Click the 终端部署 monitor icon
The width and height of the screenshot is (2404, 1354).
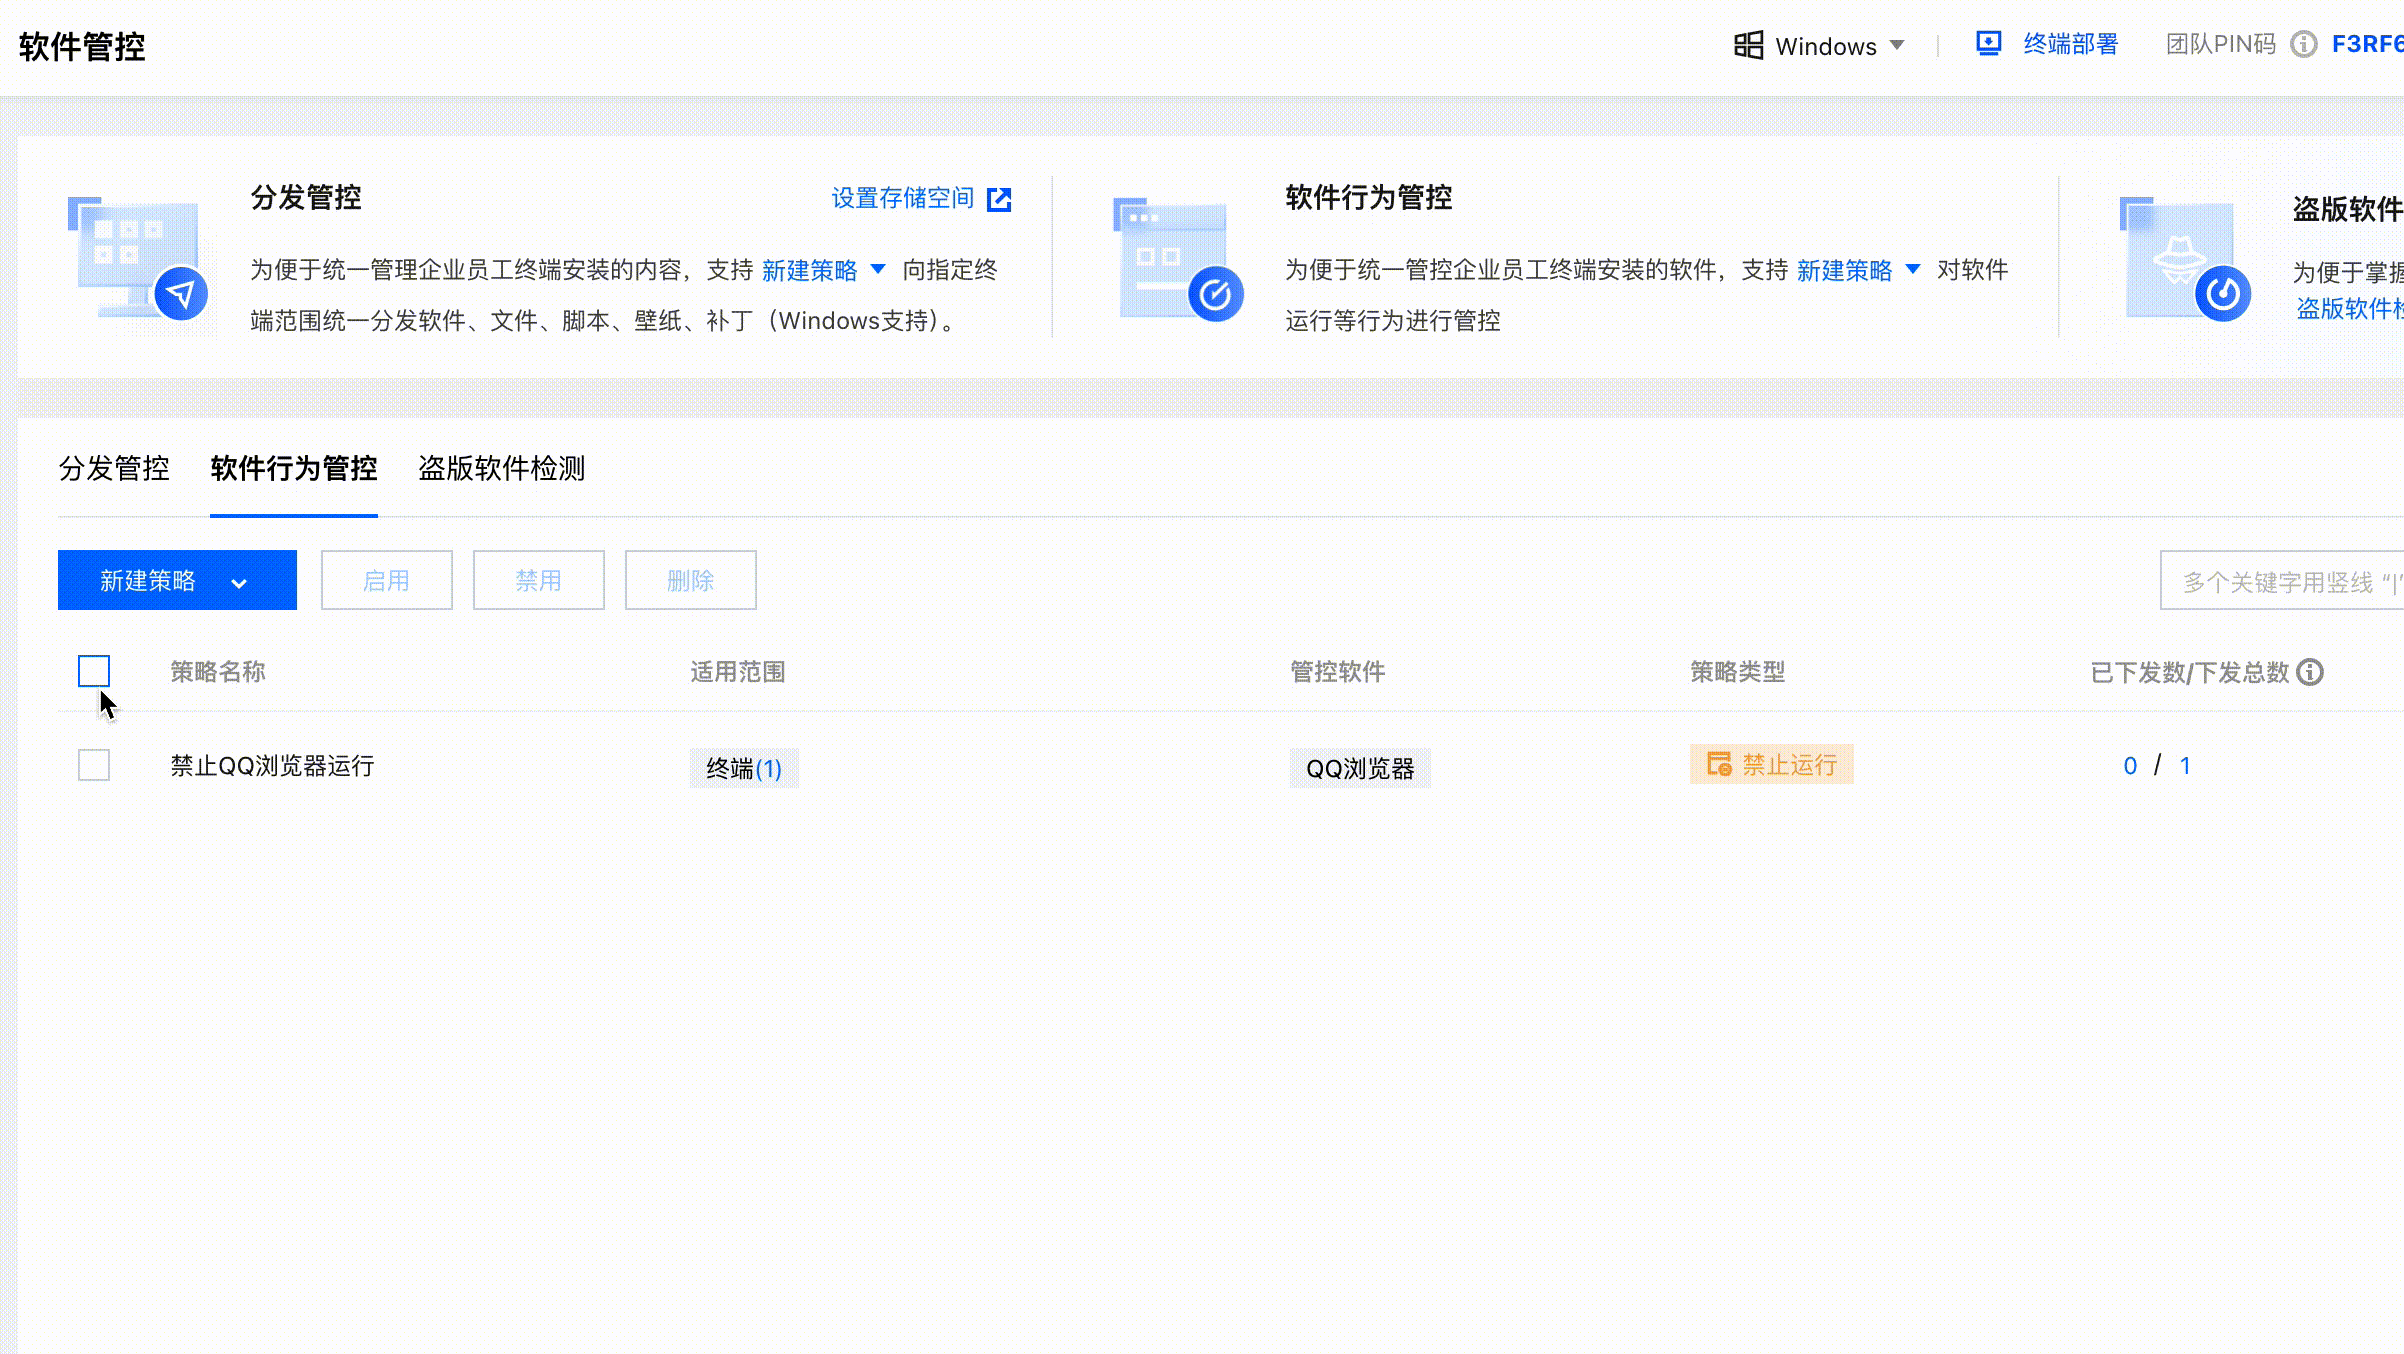pyautogui.click(x=1988, y=44)
